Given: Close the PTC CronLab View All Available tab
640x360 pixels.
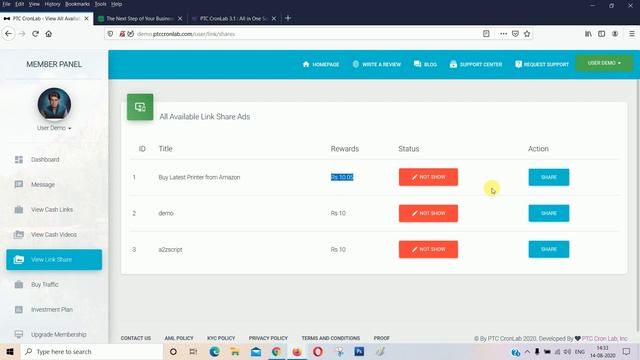Looking at the screenshot, I should tap(87, 18).
